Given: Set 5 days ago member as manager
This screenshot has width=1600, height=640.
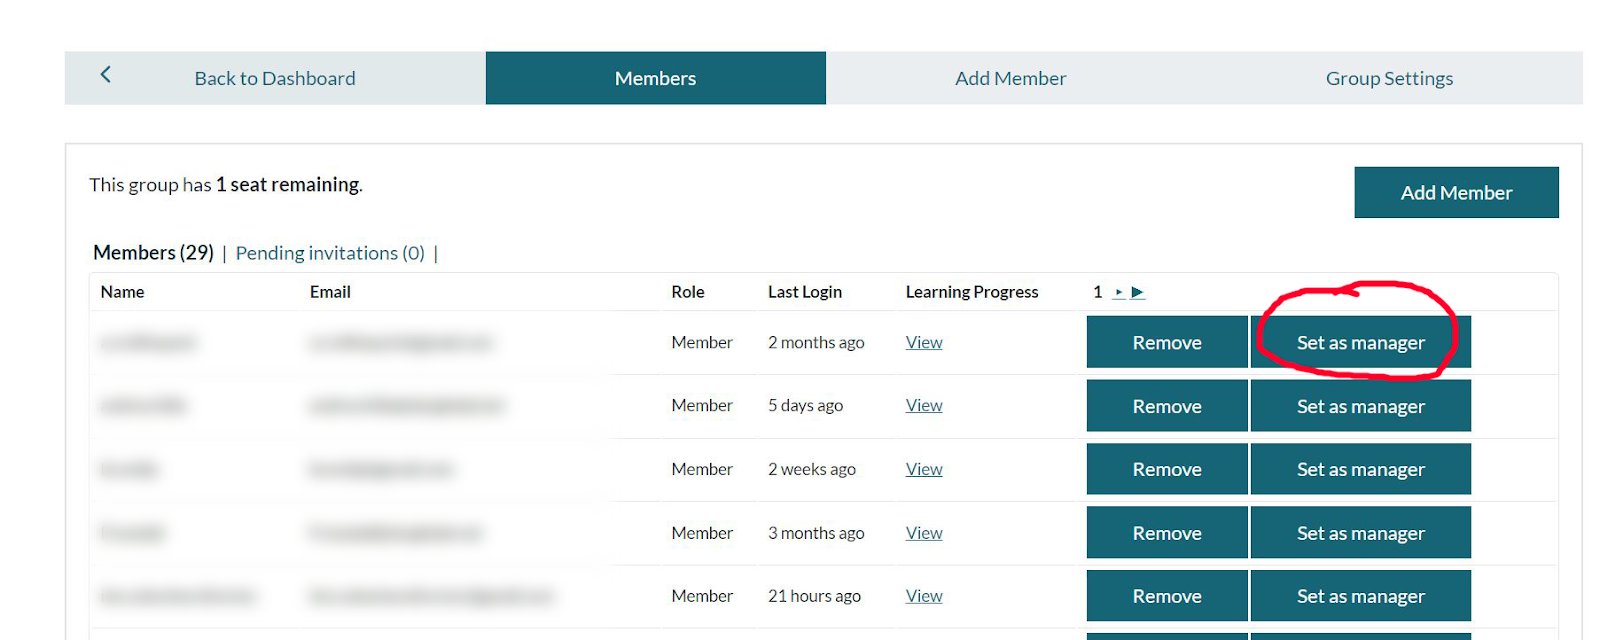Looking at the screenshot, I should (x=1361, y=406).
